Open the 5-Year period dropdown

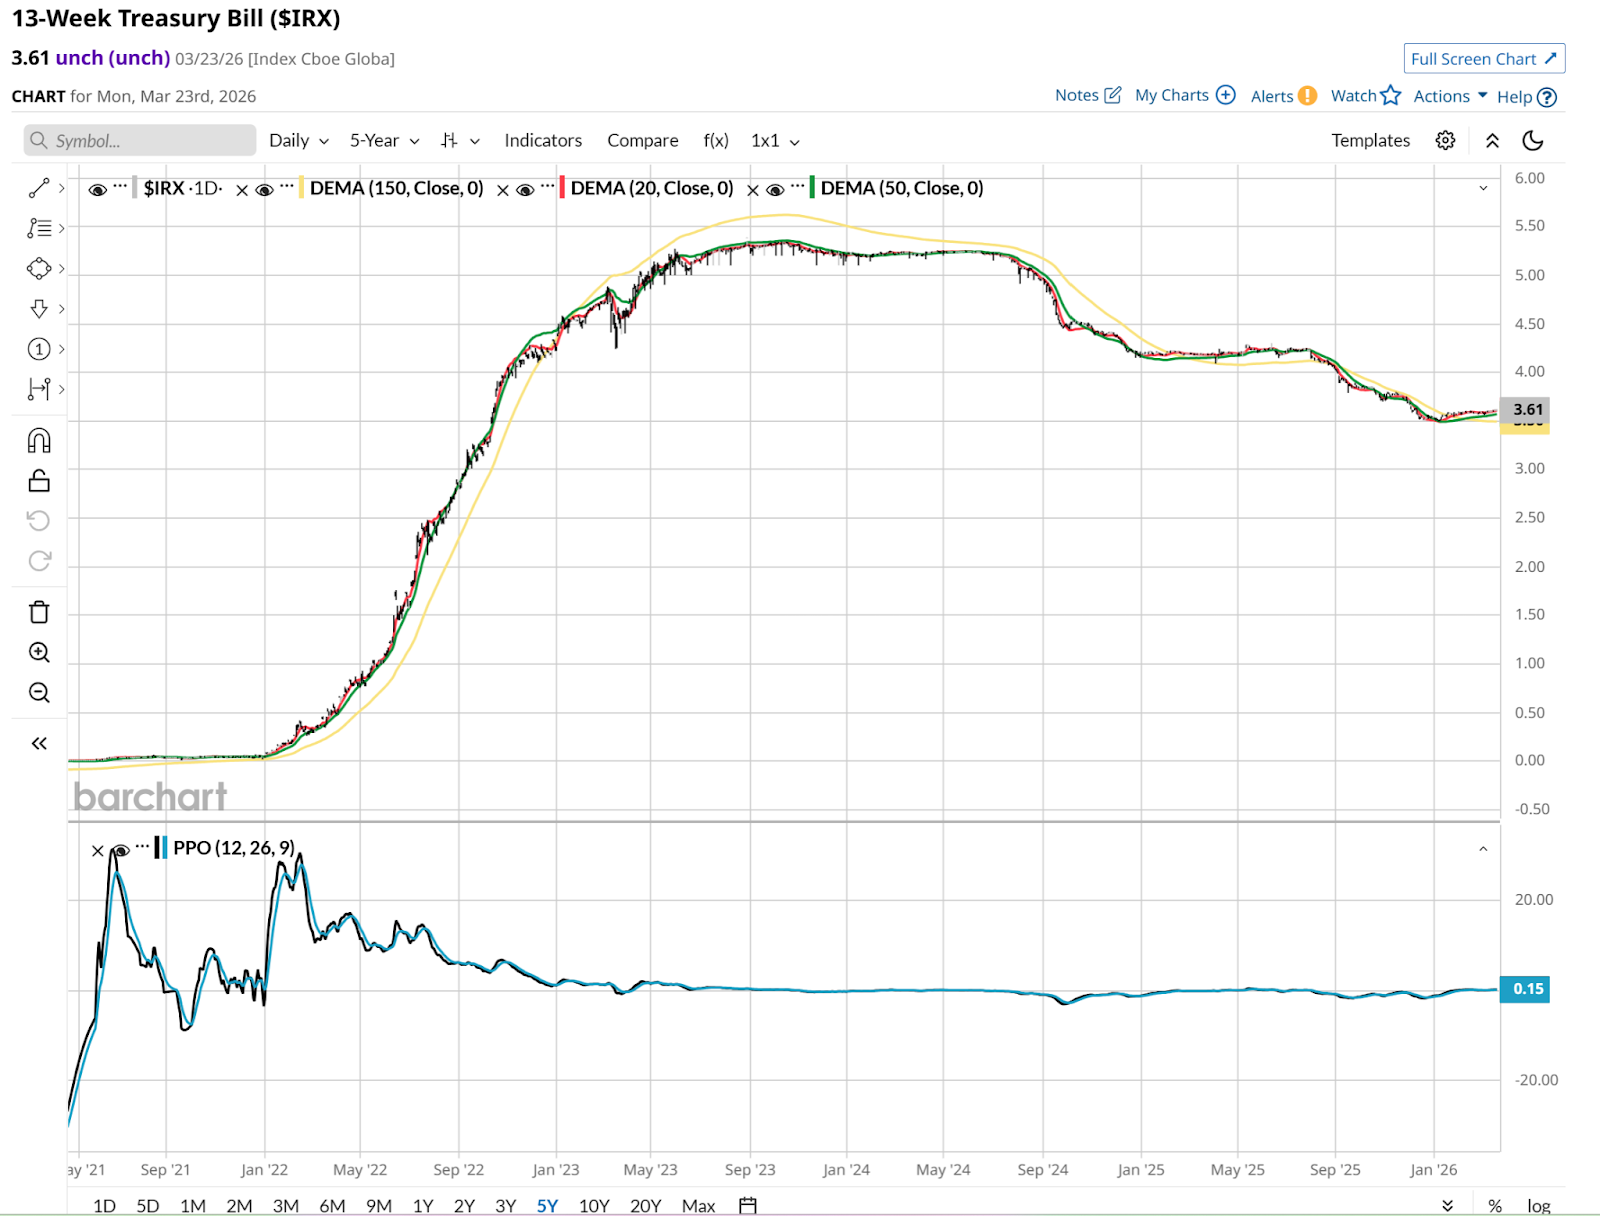[385, 140]
